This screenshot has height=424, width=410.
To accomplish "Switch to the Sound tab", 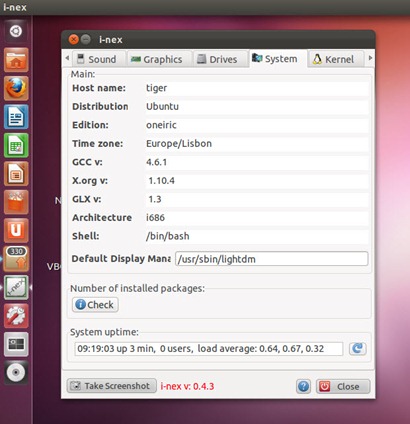I will (x=99, y=59).
